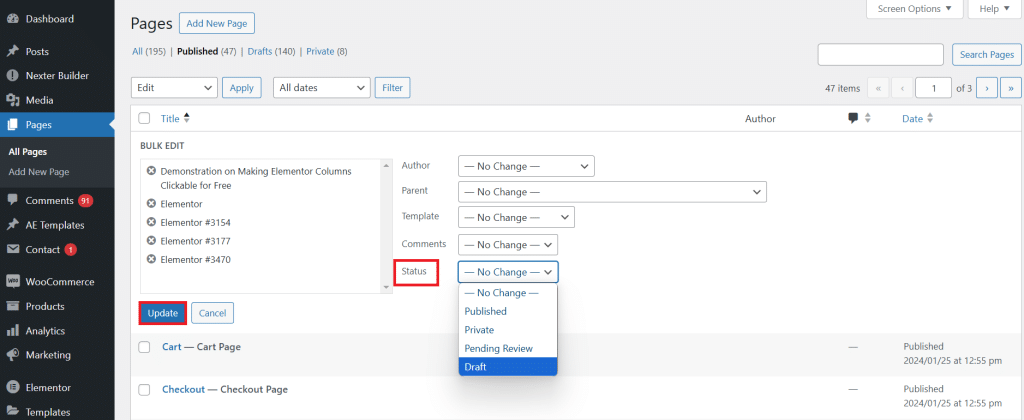The height and width of the screenshot is (420, 1024).
Task: Show Private (8) pages filter
Action: pyautogui.click(x=327, y=51)
